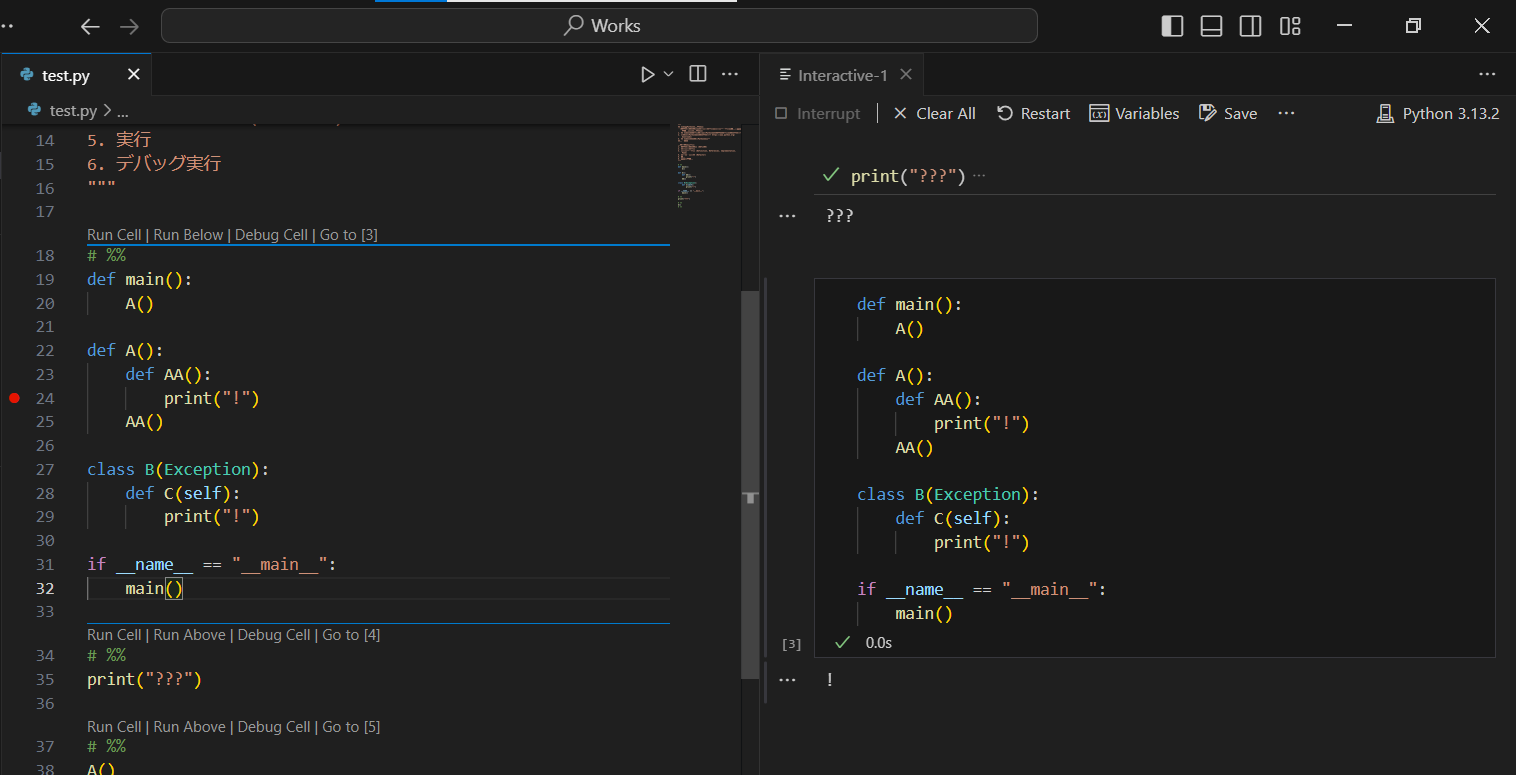The width and height of the screenshot is (1516, 775).
Task: Switch to the Interactive-1 tab
Action: 843,75
